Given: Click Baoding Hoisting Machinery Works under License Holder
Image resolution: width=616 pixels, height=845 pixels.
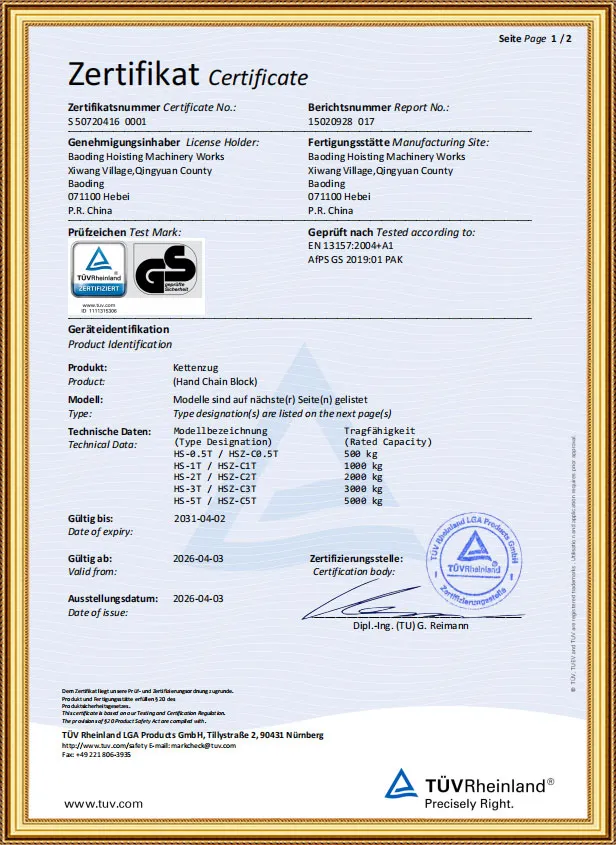Looking at the screenshot, I should click(x=146, y=156).
